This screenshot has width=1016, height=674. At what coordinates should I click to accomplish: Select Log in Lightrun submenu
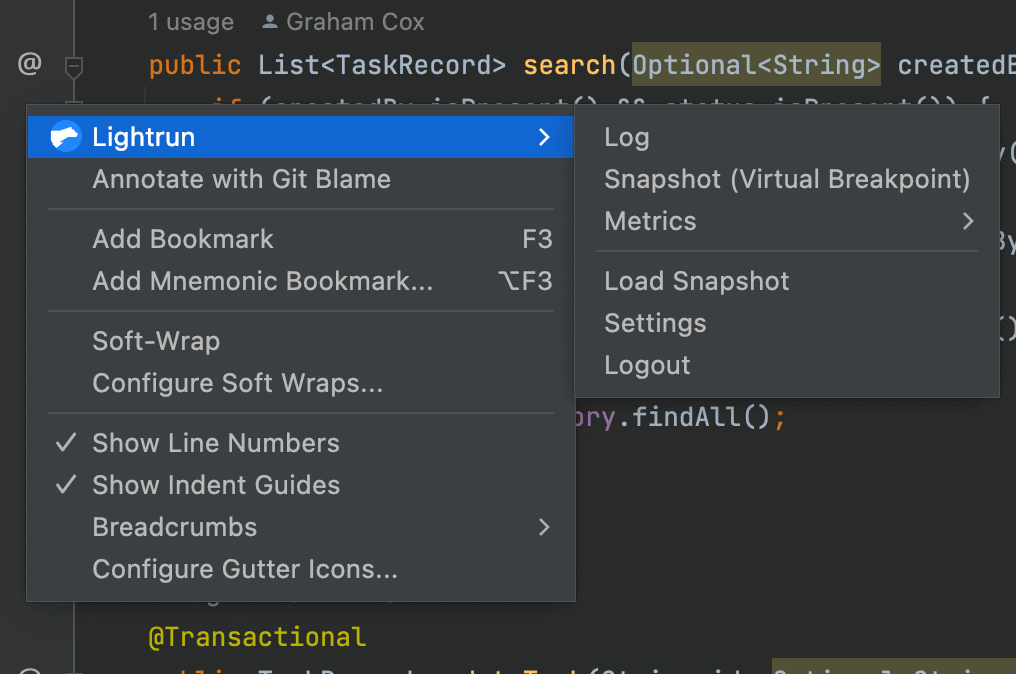point(787,137)
